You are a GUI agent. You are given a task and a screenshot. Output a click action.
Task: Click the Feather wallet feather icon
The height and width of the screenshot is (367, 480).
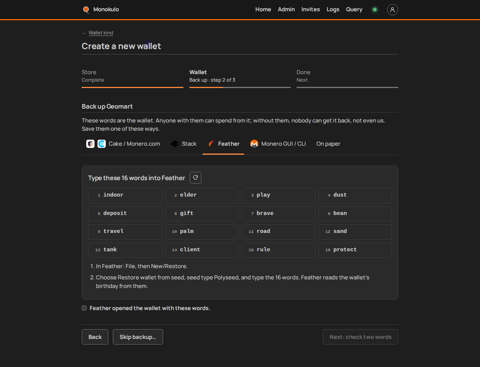(x=211, y=144)
